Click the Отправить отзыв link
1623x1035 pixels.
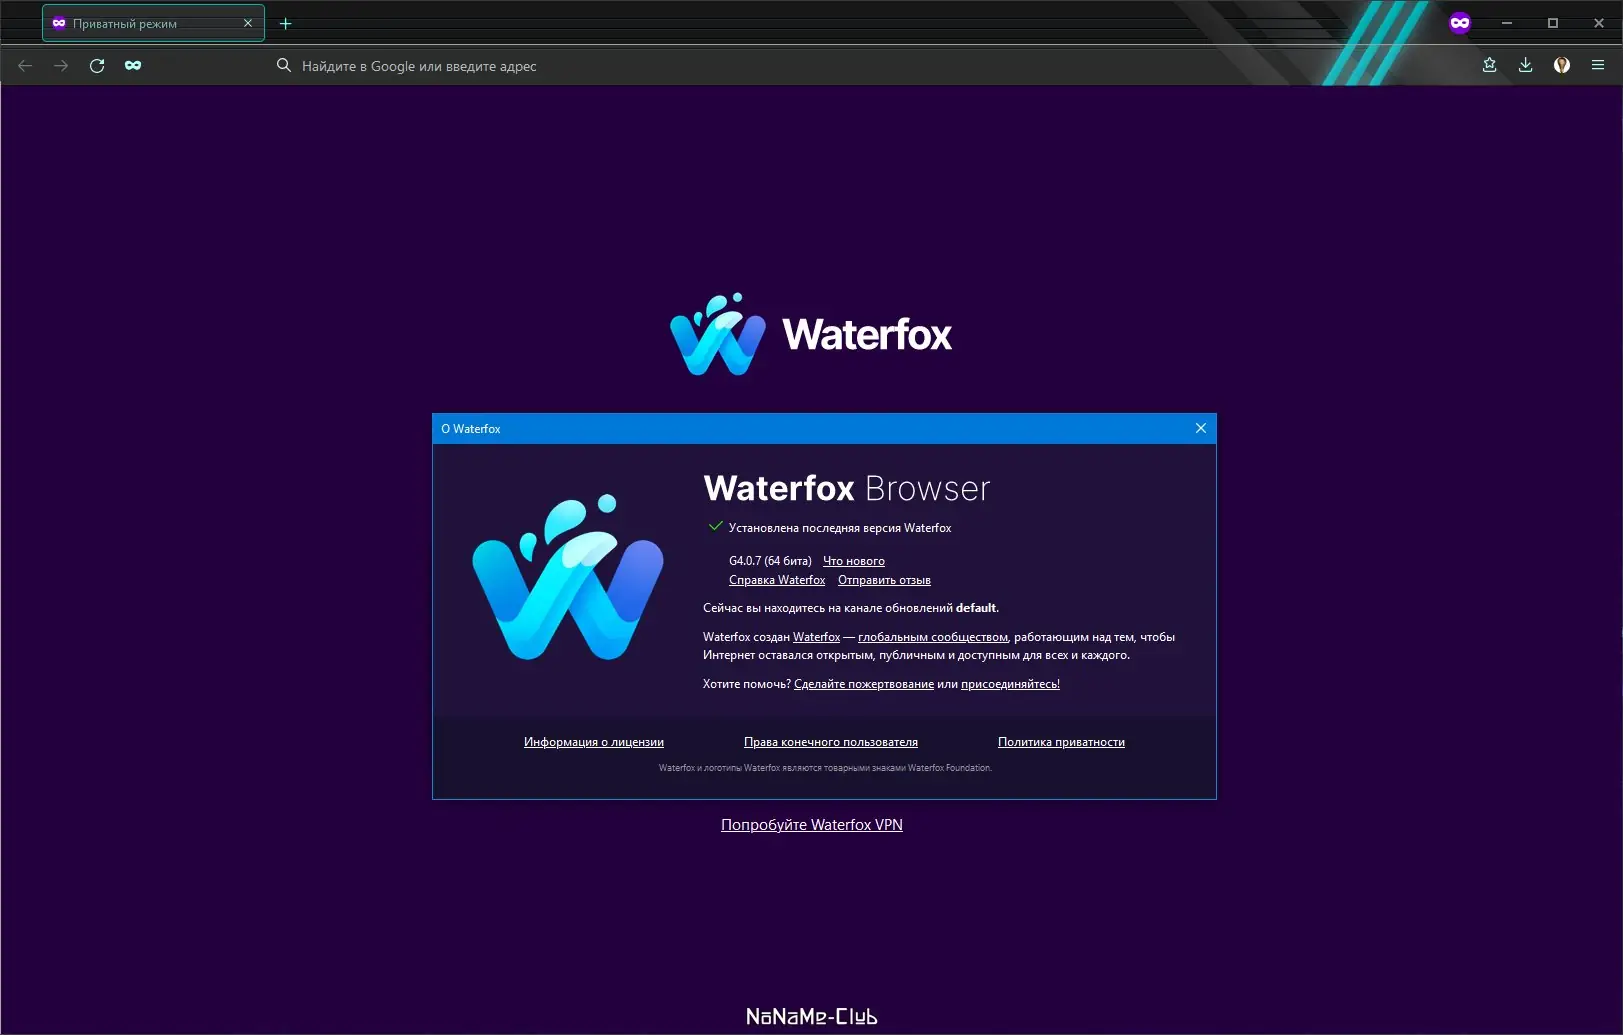pyautogui.click(x=884, y=580)
